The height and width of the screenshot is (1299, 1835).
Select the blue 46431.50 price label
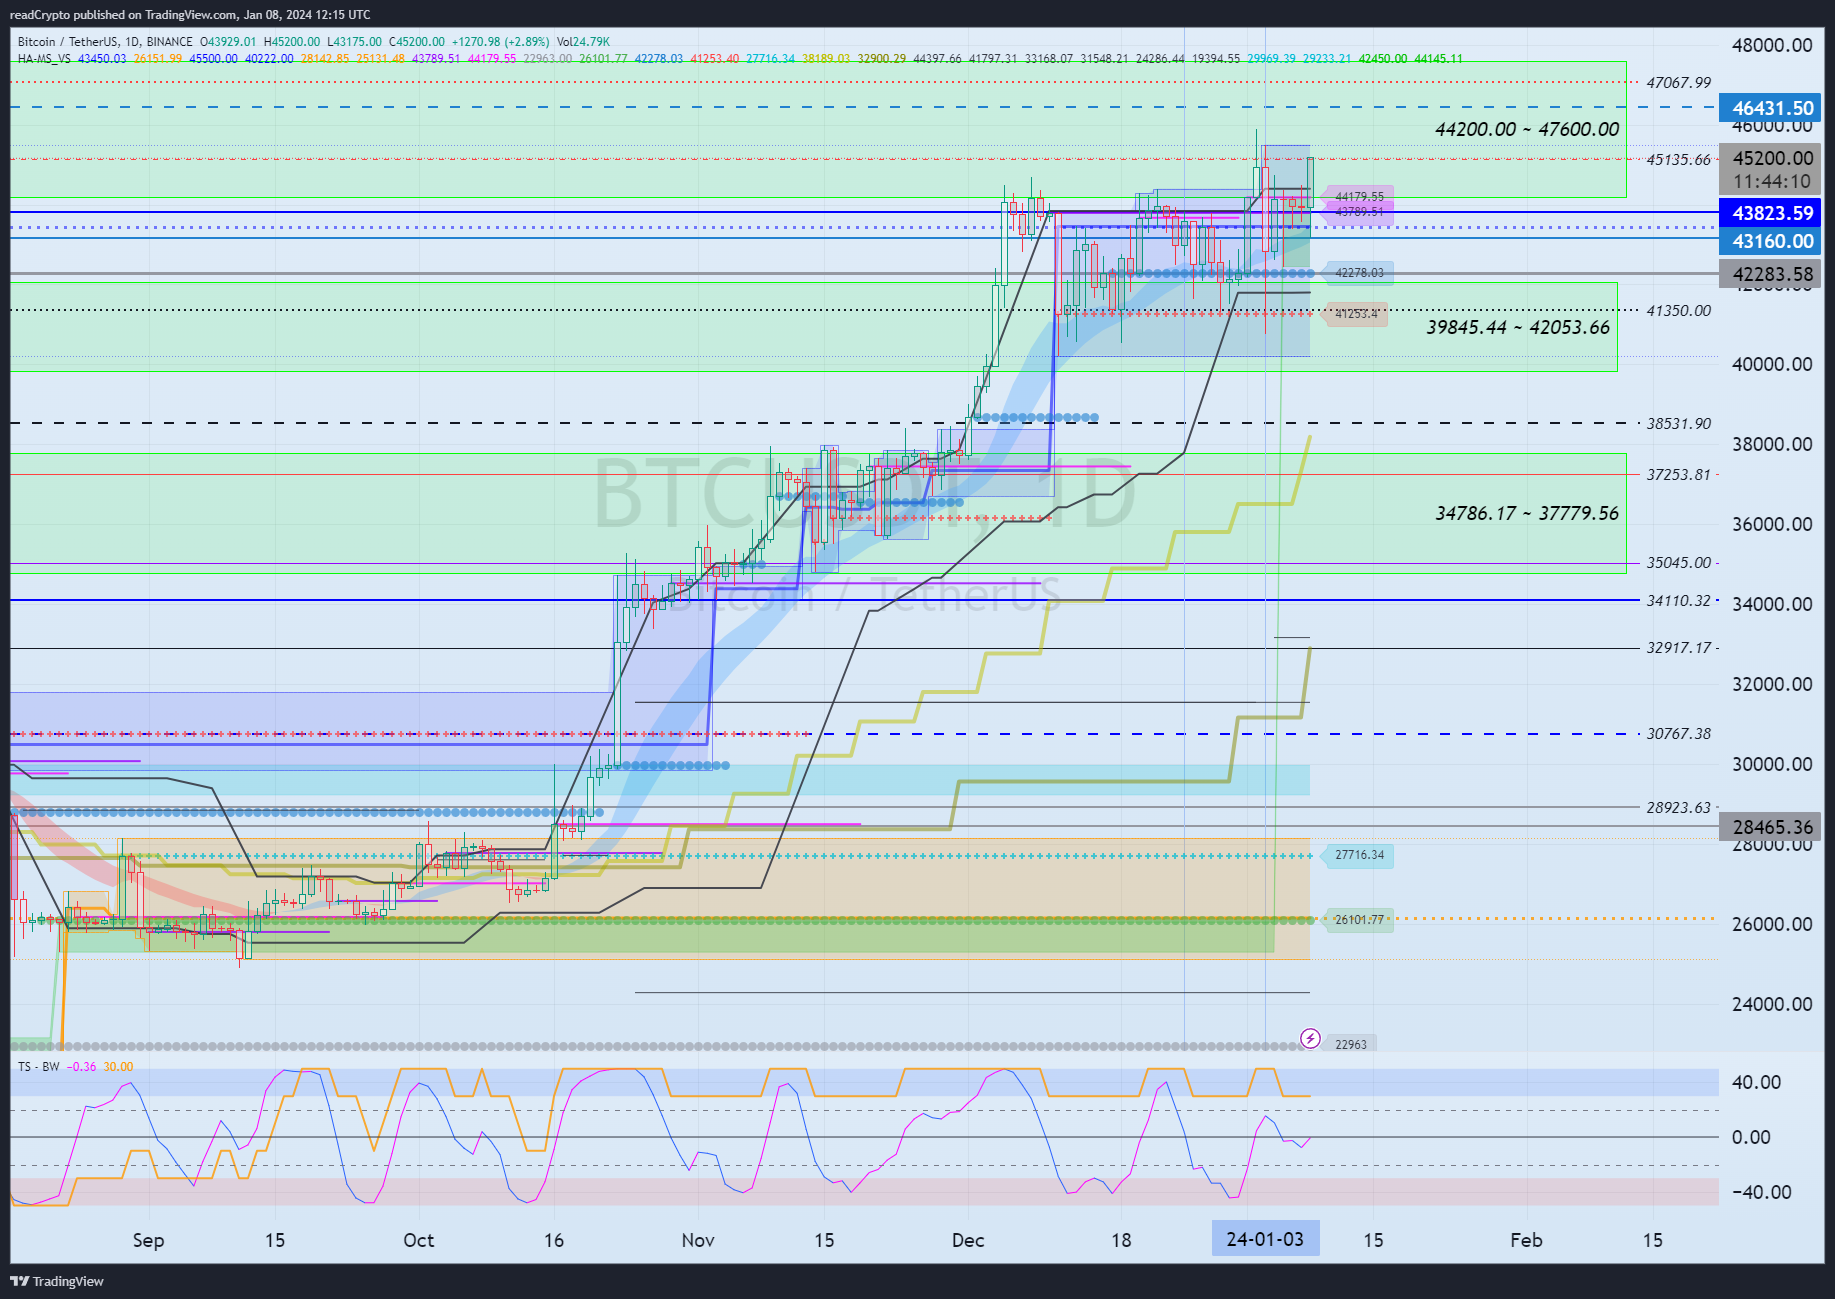click(x=1772, y=108)
